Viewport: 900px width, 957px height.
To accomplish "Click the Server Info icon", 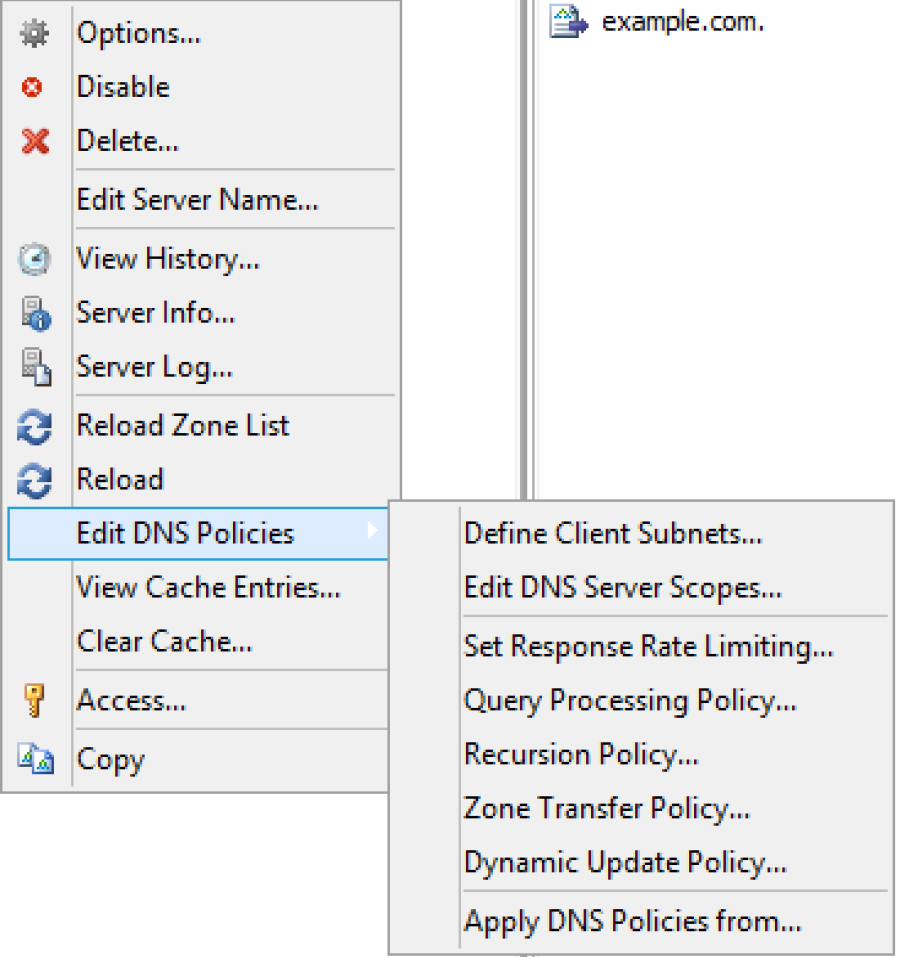I will click(x=35, y=314).
